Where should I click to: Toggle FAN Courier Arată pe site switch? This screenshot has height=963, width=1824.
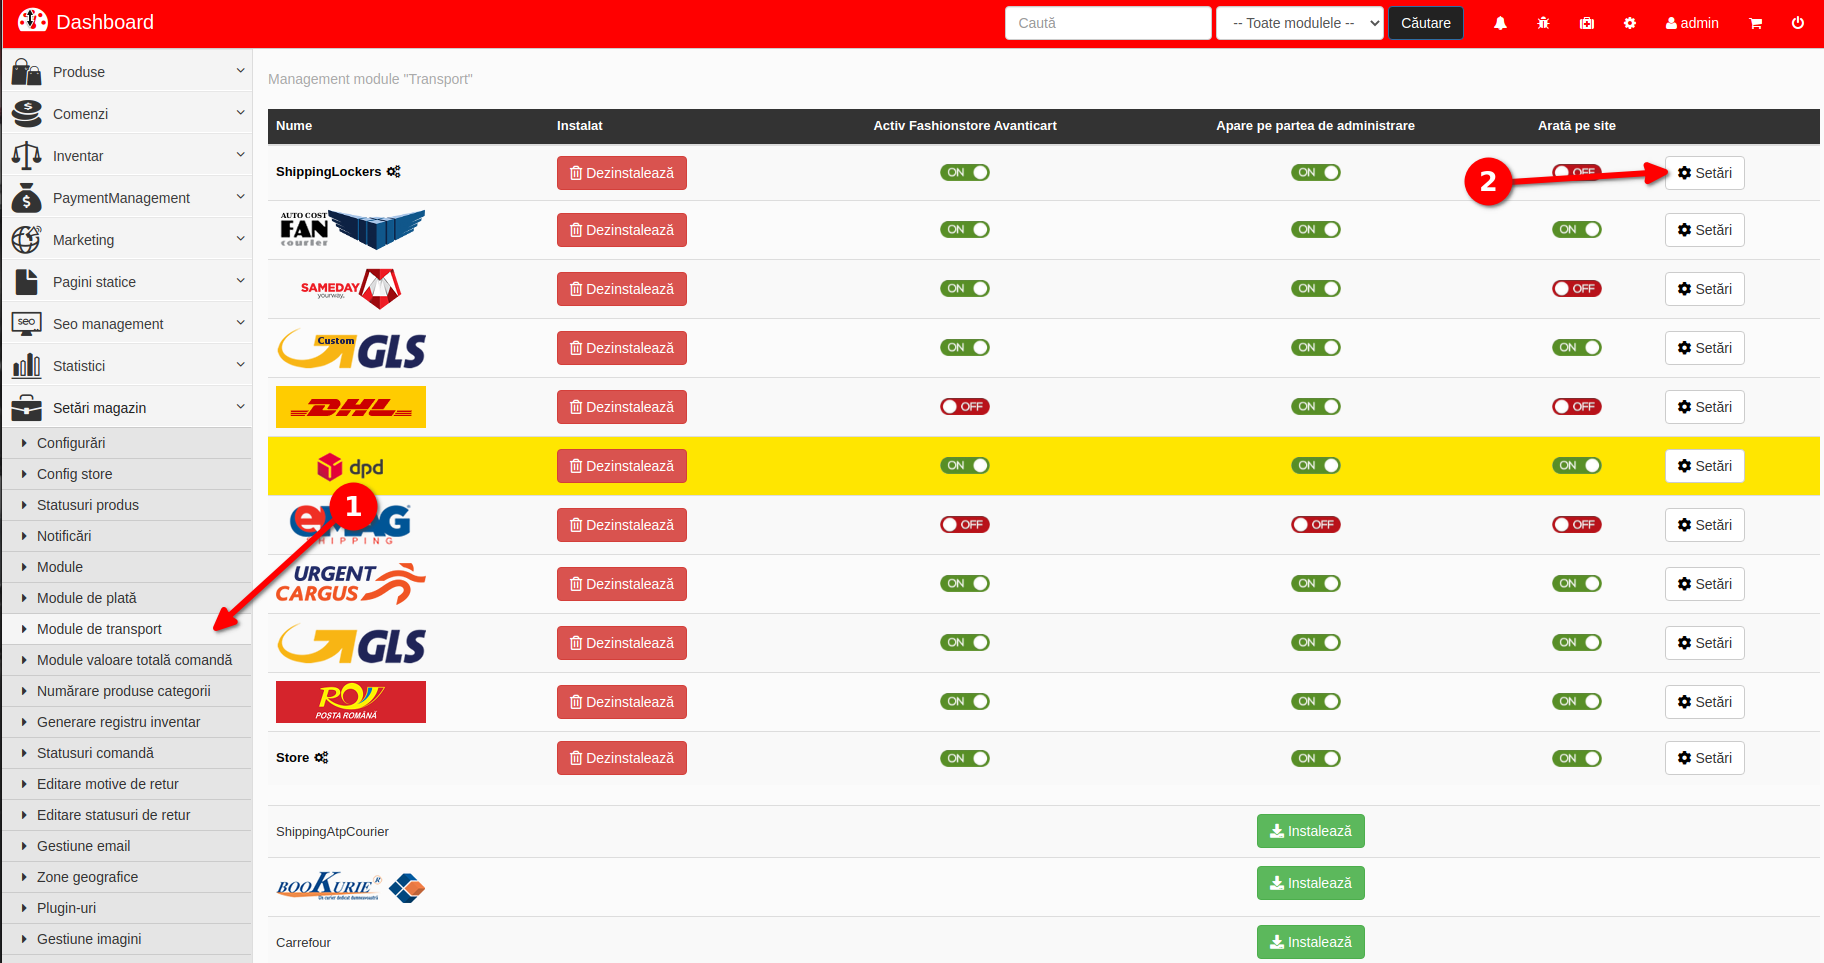pyautogui.click(x=1577, y=229)
